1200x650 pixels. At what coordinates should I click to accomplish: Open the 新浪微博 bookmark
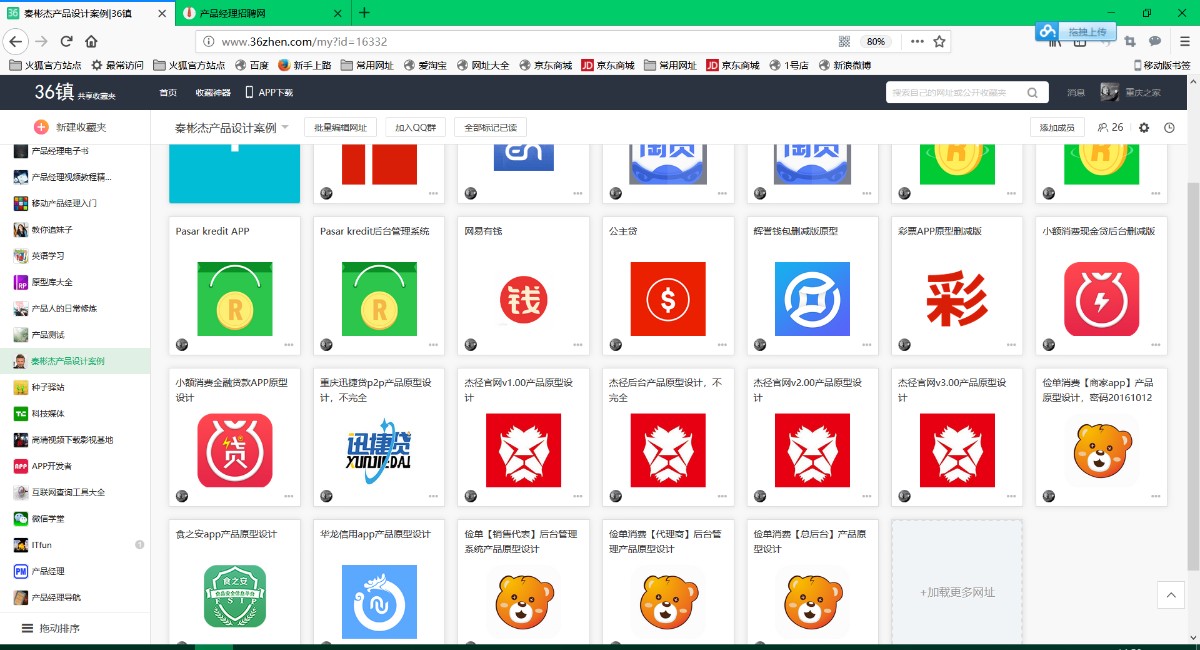[844, 66]
